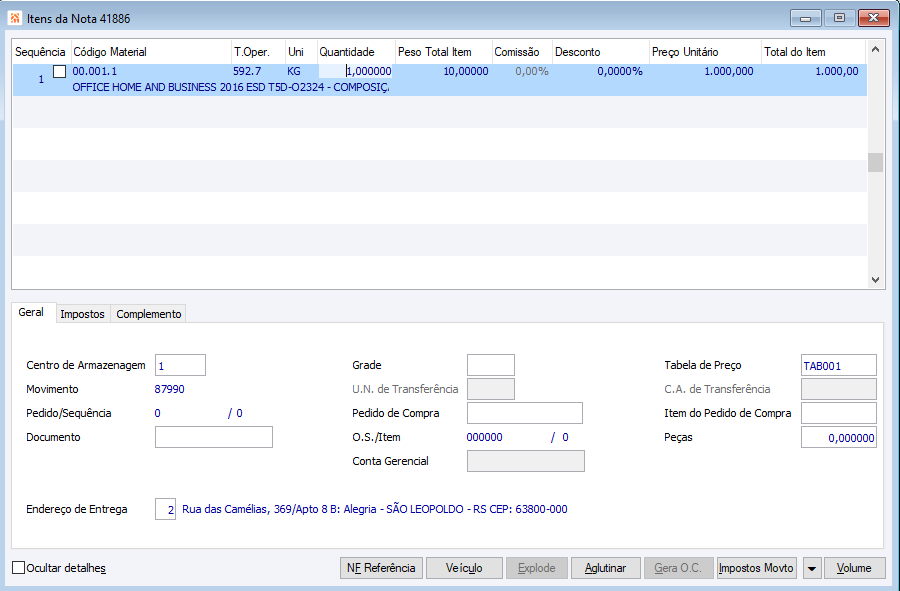
Task: Open the dropdown arrow beside Impostos Movto
Action: point(812,568)
